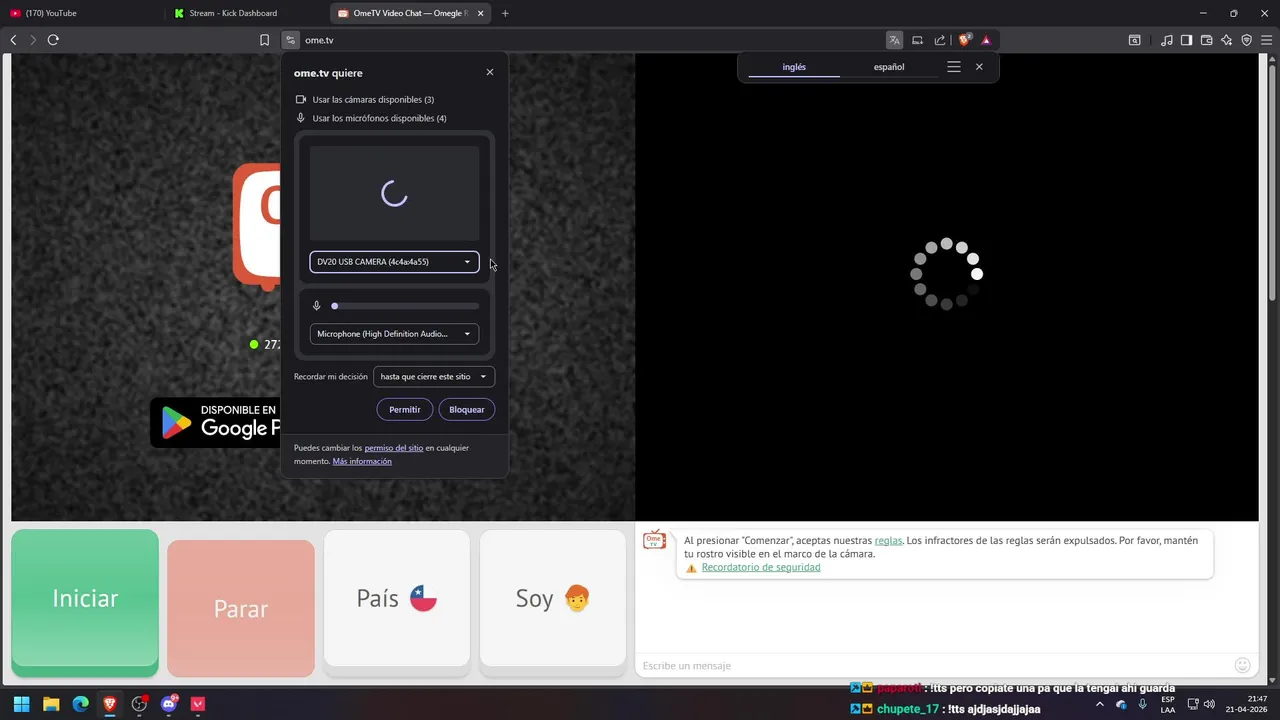Open Leo AI sparkle icon
The image size is (1280, 720).
(x=1227, y=40)
